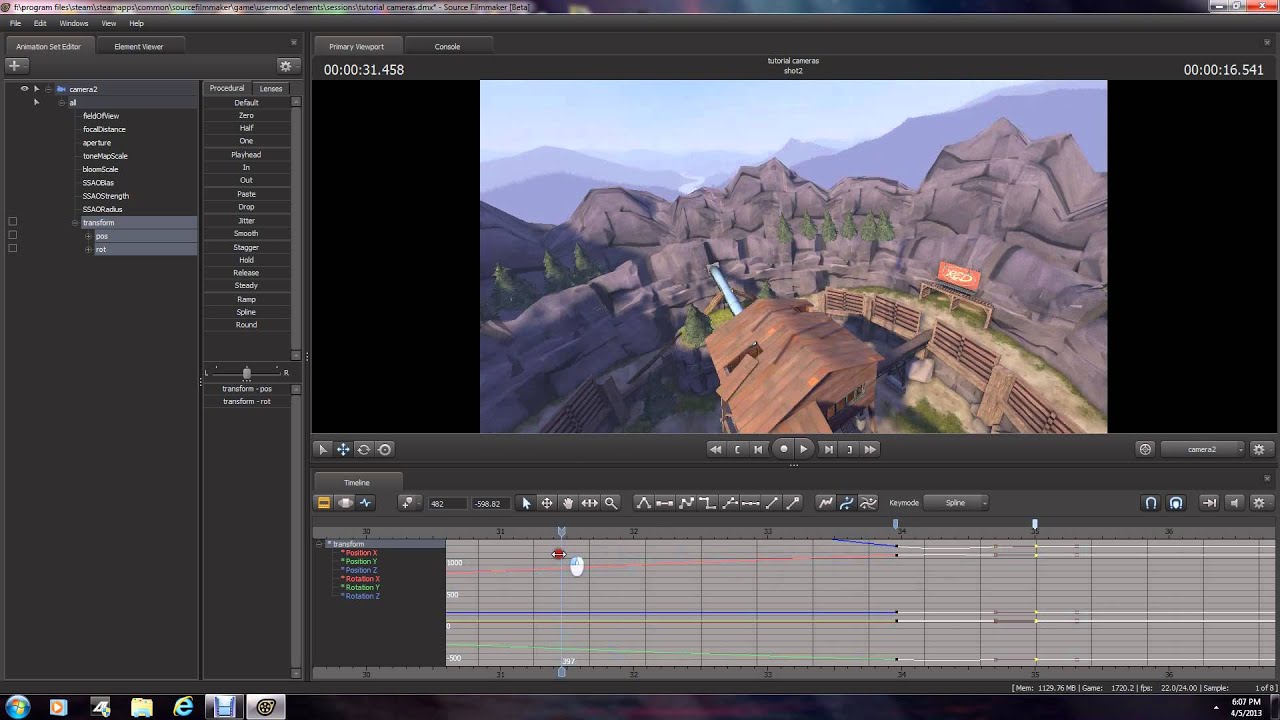Toggle checkbox next to transform row
1280x720 pixels.
pos(13,222)
